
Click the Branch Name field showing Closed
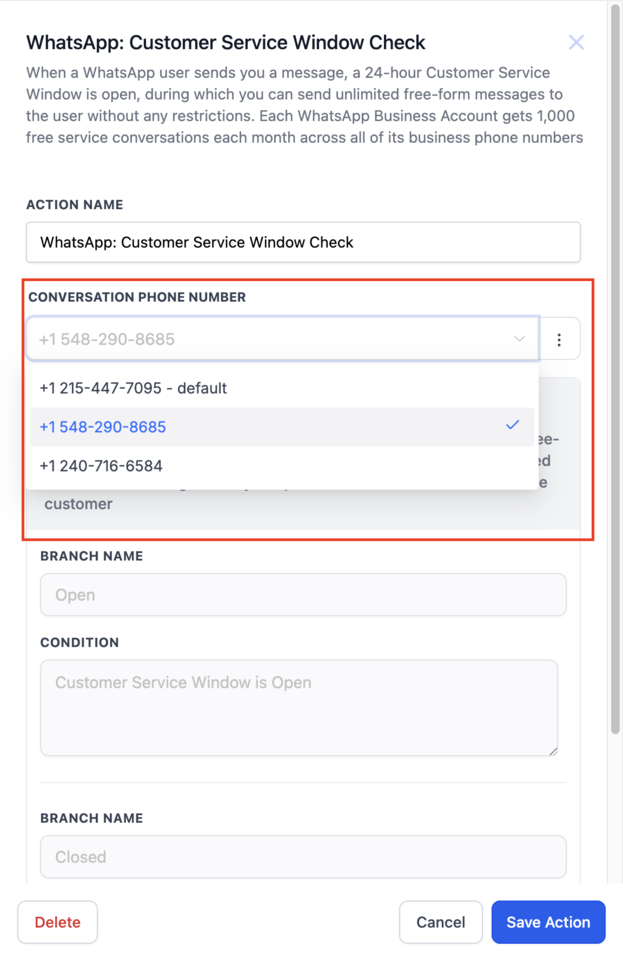tap(303, 857)
